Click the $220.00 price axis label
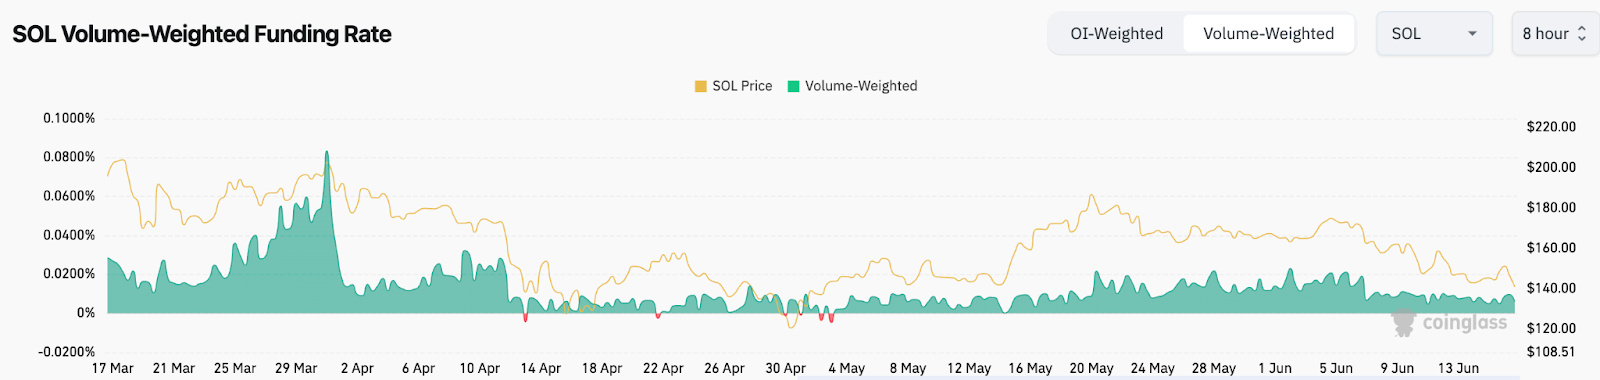Viewport: 1600px width, 380px height. (1551, 127)
